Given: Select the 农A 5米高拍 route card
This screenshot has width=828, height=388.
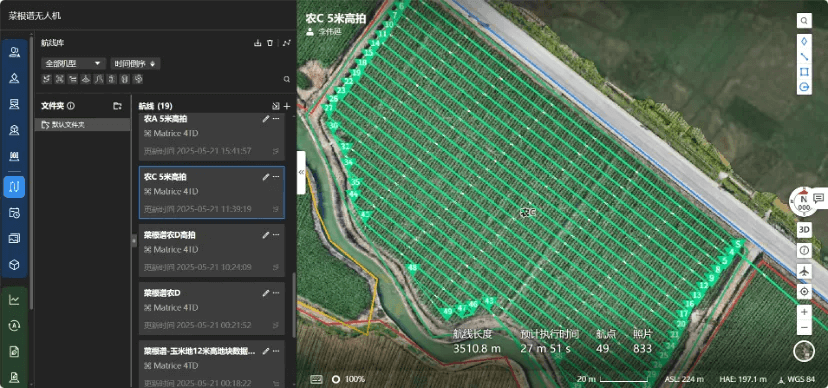Looking at the screenshot, I should (x=212, y=137).
